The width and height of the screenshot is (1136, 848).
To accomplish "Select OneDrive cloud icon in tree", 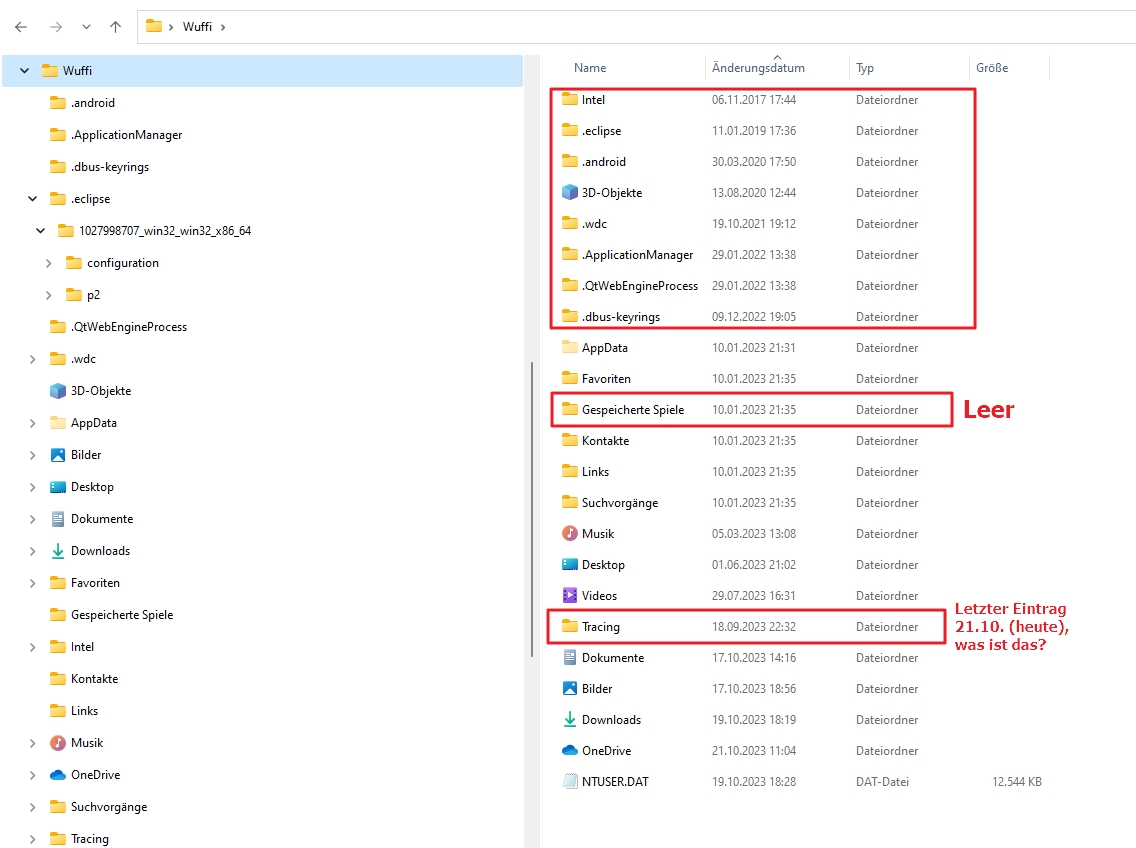I will 58,775.
